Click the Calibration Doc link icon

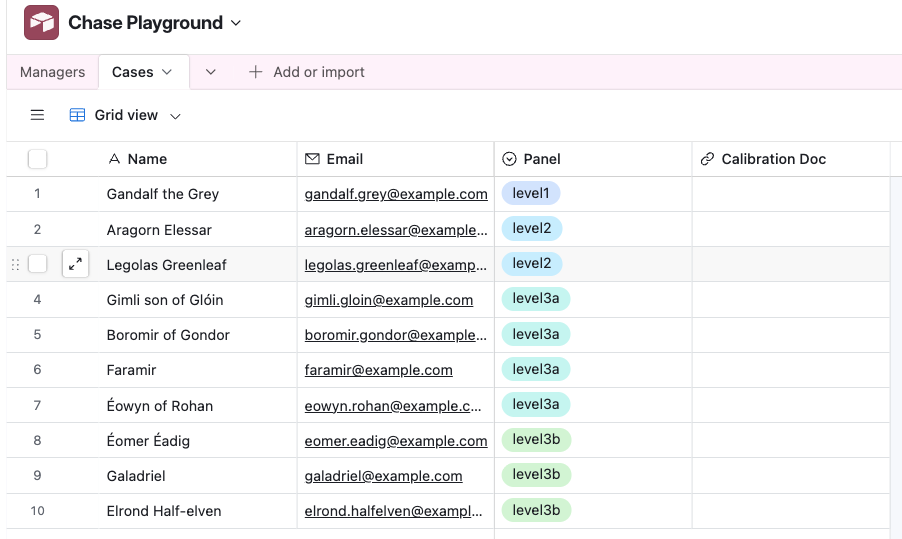[x=707, y=159]
